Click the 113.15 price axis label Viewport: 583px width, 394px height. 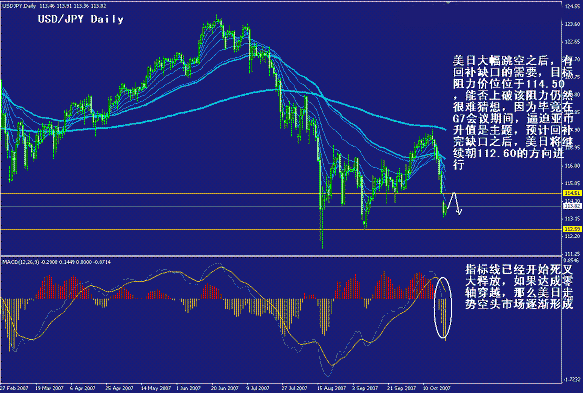(573, 218)
